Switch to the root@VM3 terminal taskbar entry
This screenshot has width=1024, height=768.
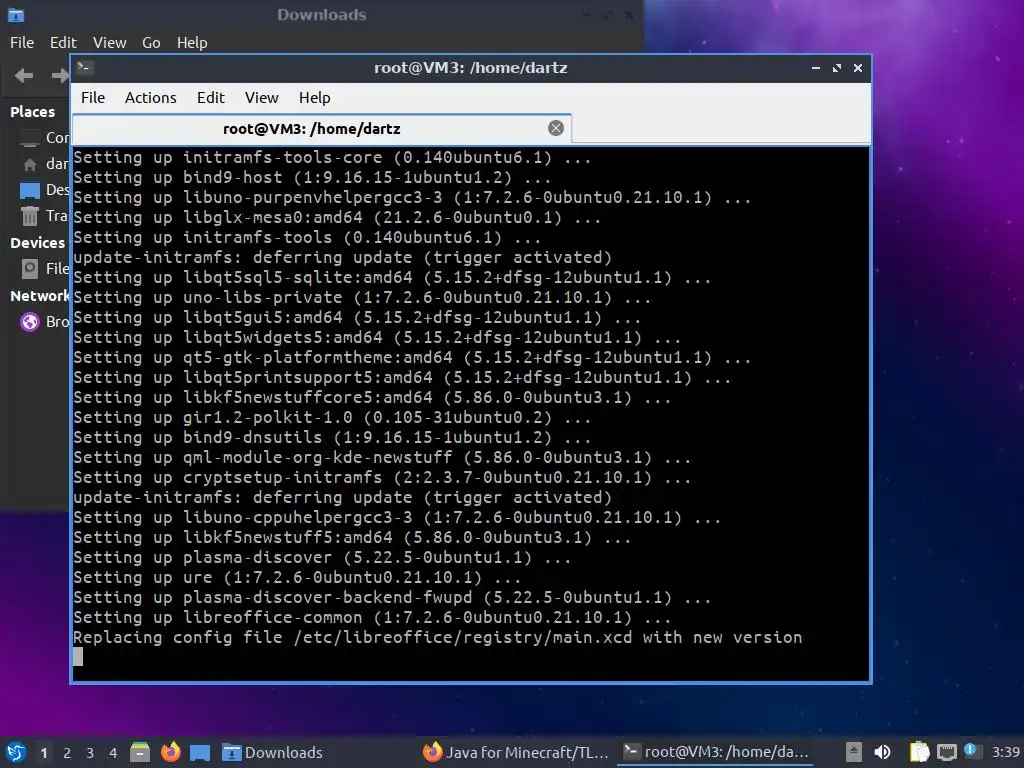pos(716,752)
